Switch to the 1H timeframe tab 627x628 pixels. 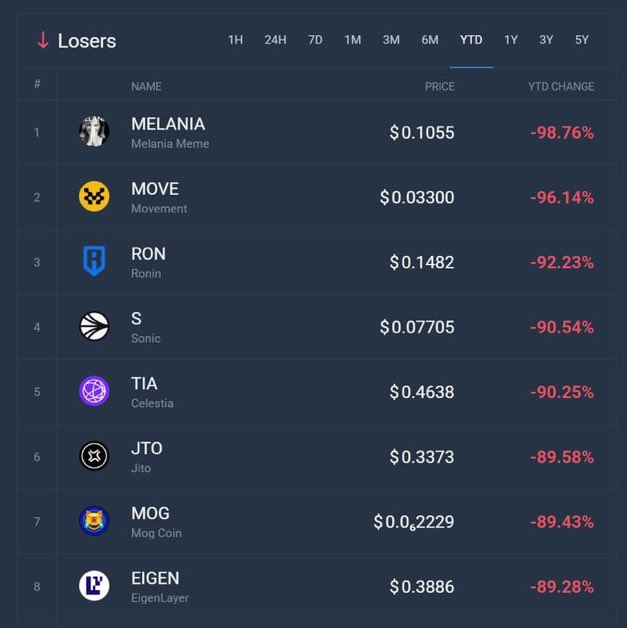235,40
